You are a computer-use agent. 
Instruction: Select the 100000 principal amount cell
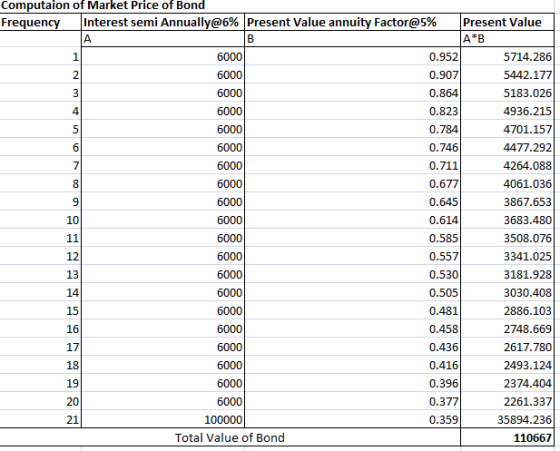[163, 420]
